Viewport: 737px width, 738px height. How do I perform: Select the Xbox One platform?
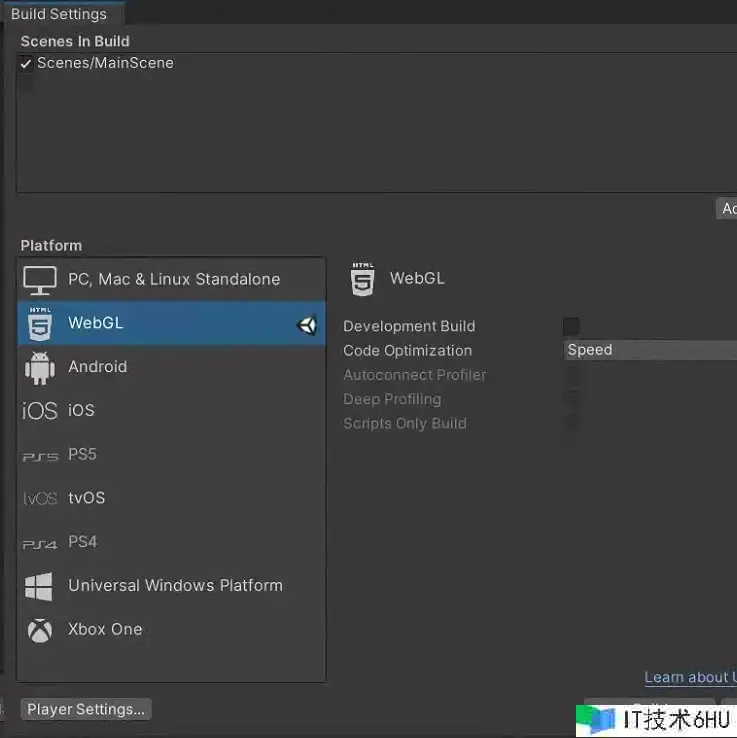[x=171, y=630]
